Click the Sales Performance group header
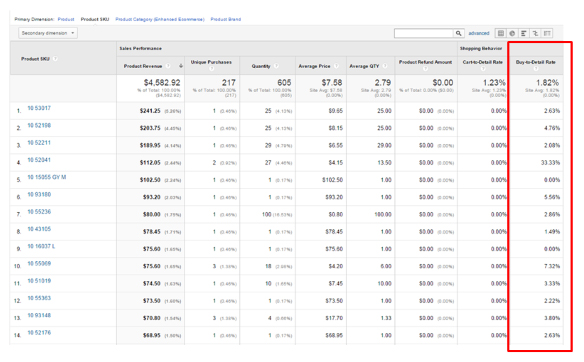This screenshot has width=584, height=362. [140, 48]
